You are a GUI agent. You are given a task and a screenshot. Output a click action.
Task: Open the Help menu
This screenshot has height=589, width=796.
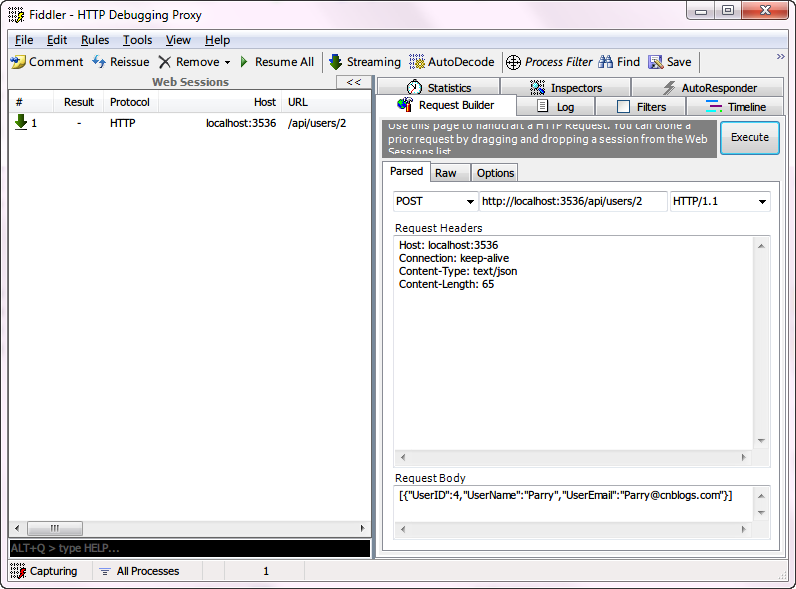pos(217,40)
